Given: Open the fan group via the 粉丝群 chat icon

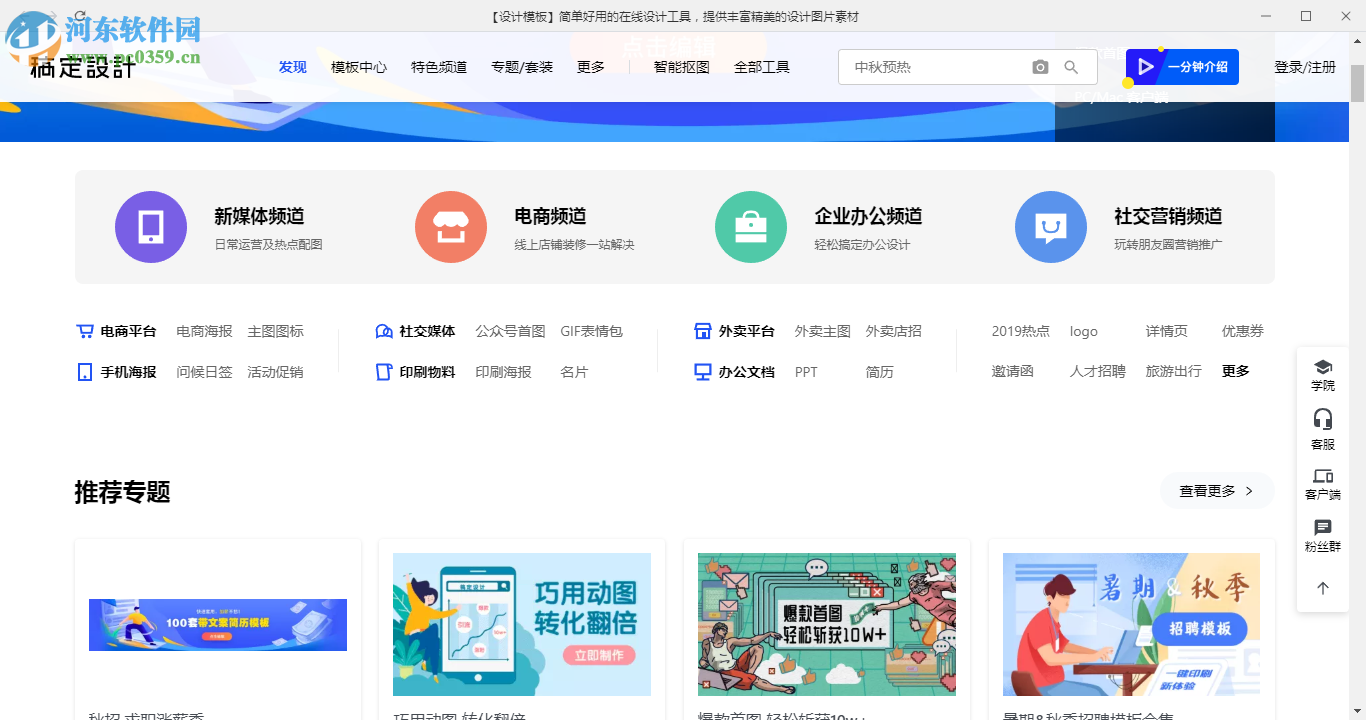Looking at the screenshot, I should click(x=1322, y=532).
